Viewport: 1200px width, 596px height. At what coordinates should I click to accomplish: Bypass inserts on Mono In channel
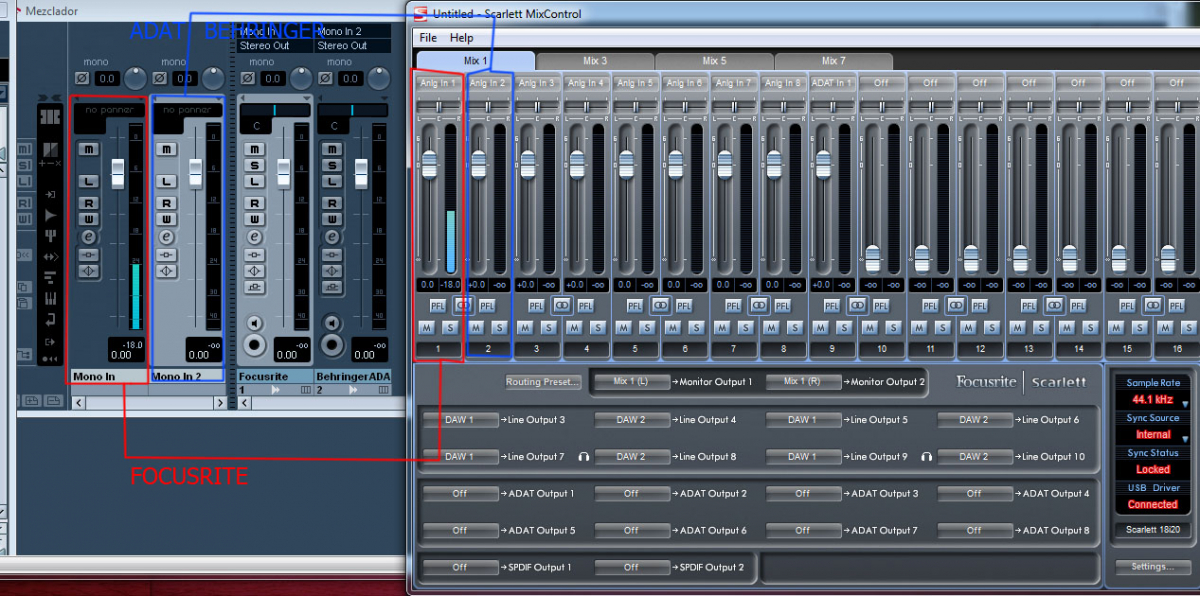89,254
